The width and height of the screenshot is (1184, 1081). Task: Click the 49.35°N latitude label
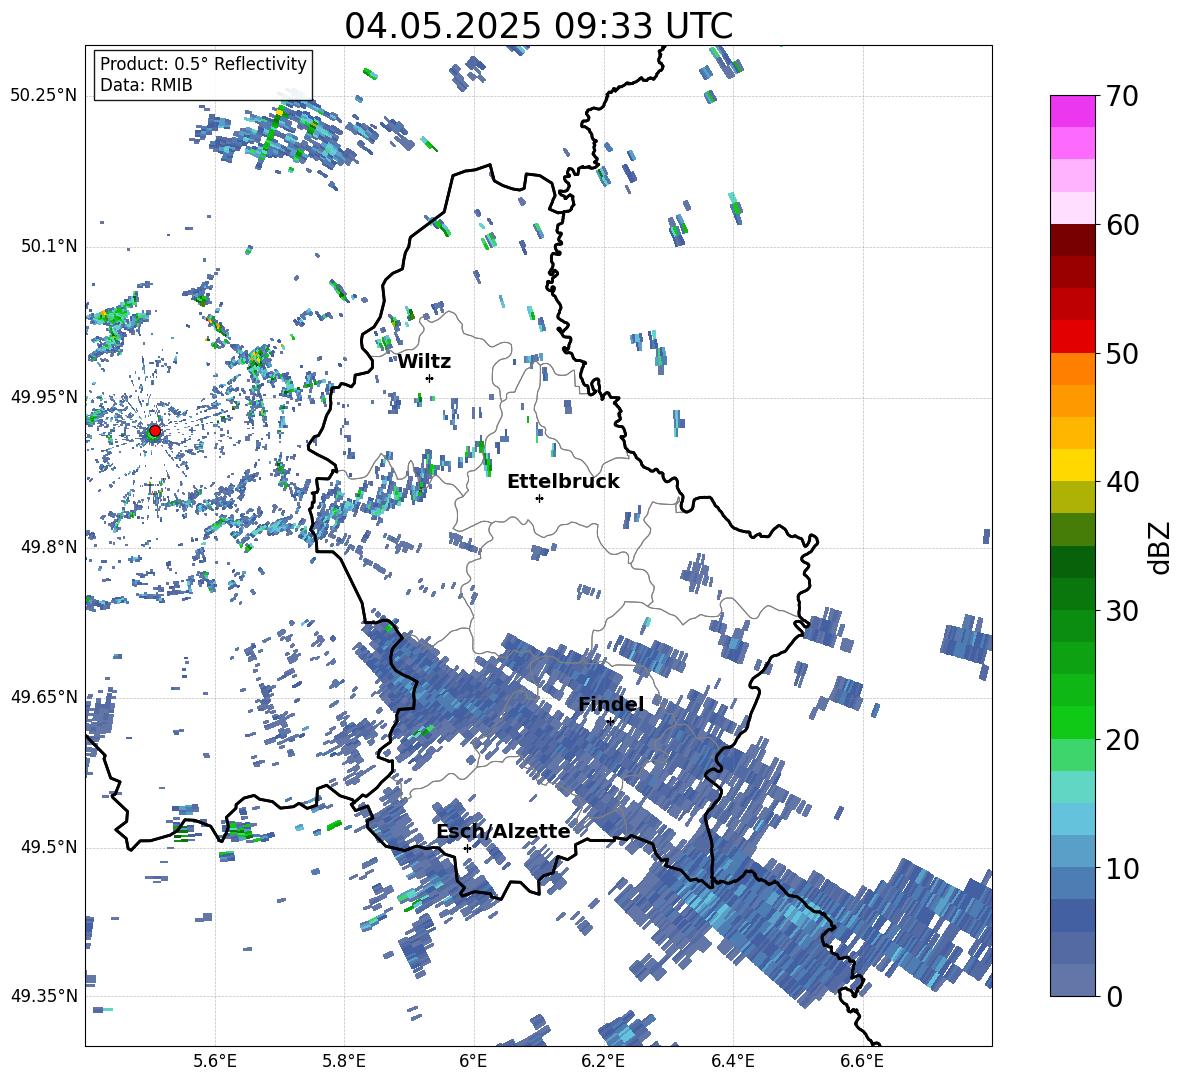[x=44, y=996]
